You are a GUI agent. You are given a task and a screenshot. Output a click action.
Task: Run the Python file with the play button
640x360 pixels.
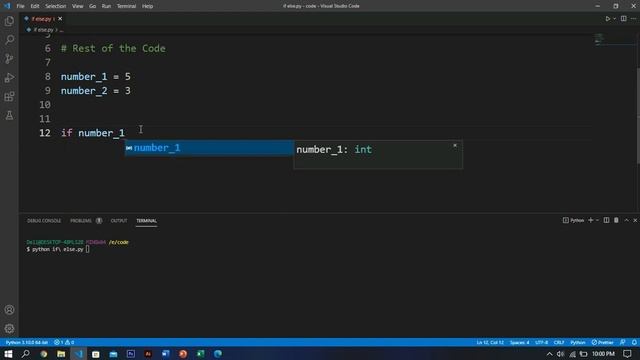pos(607,19)
